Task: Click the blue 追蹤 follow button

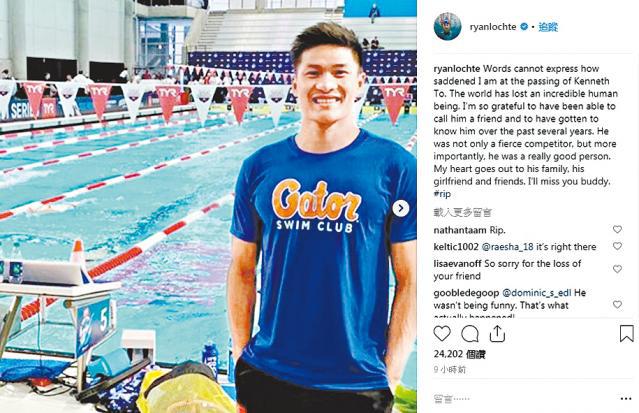Action: (x=548, y=27)
